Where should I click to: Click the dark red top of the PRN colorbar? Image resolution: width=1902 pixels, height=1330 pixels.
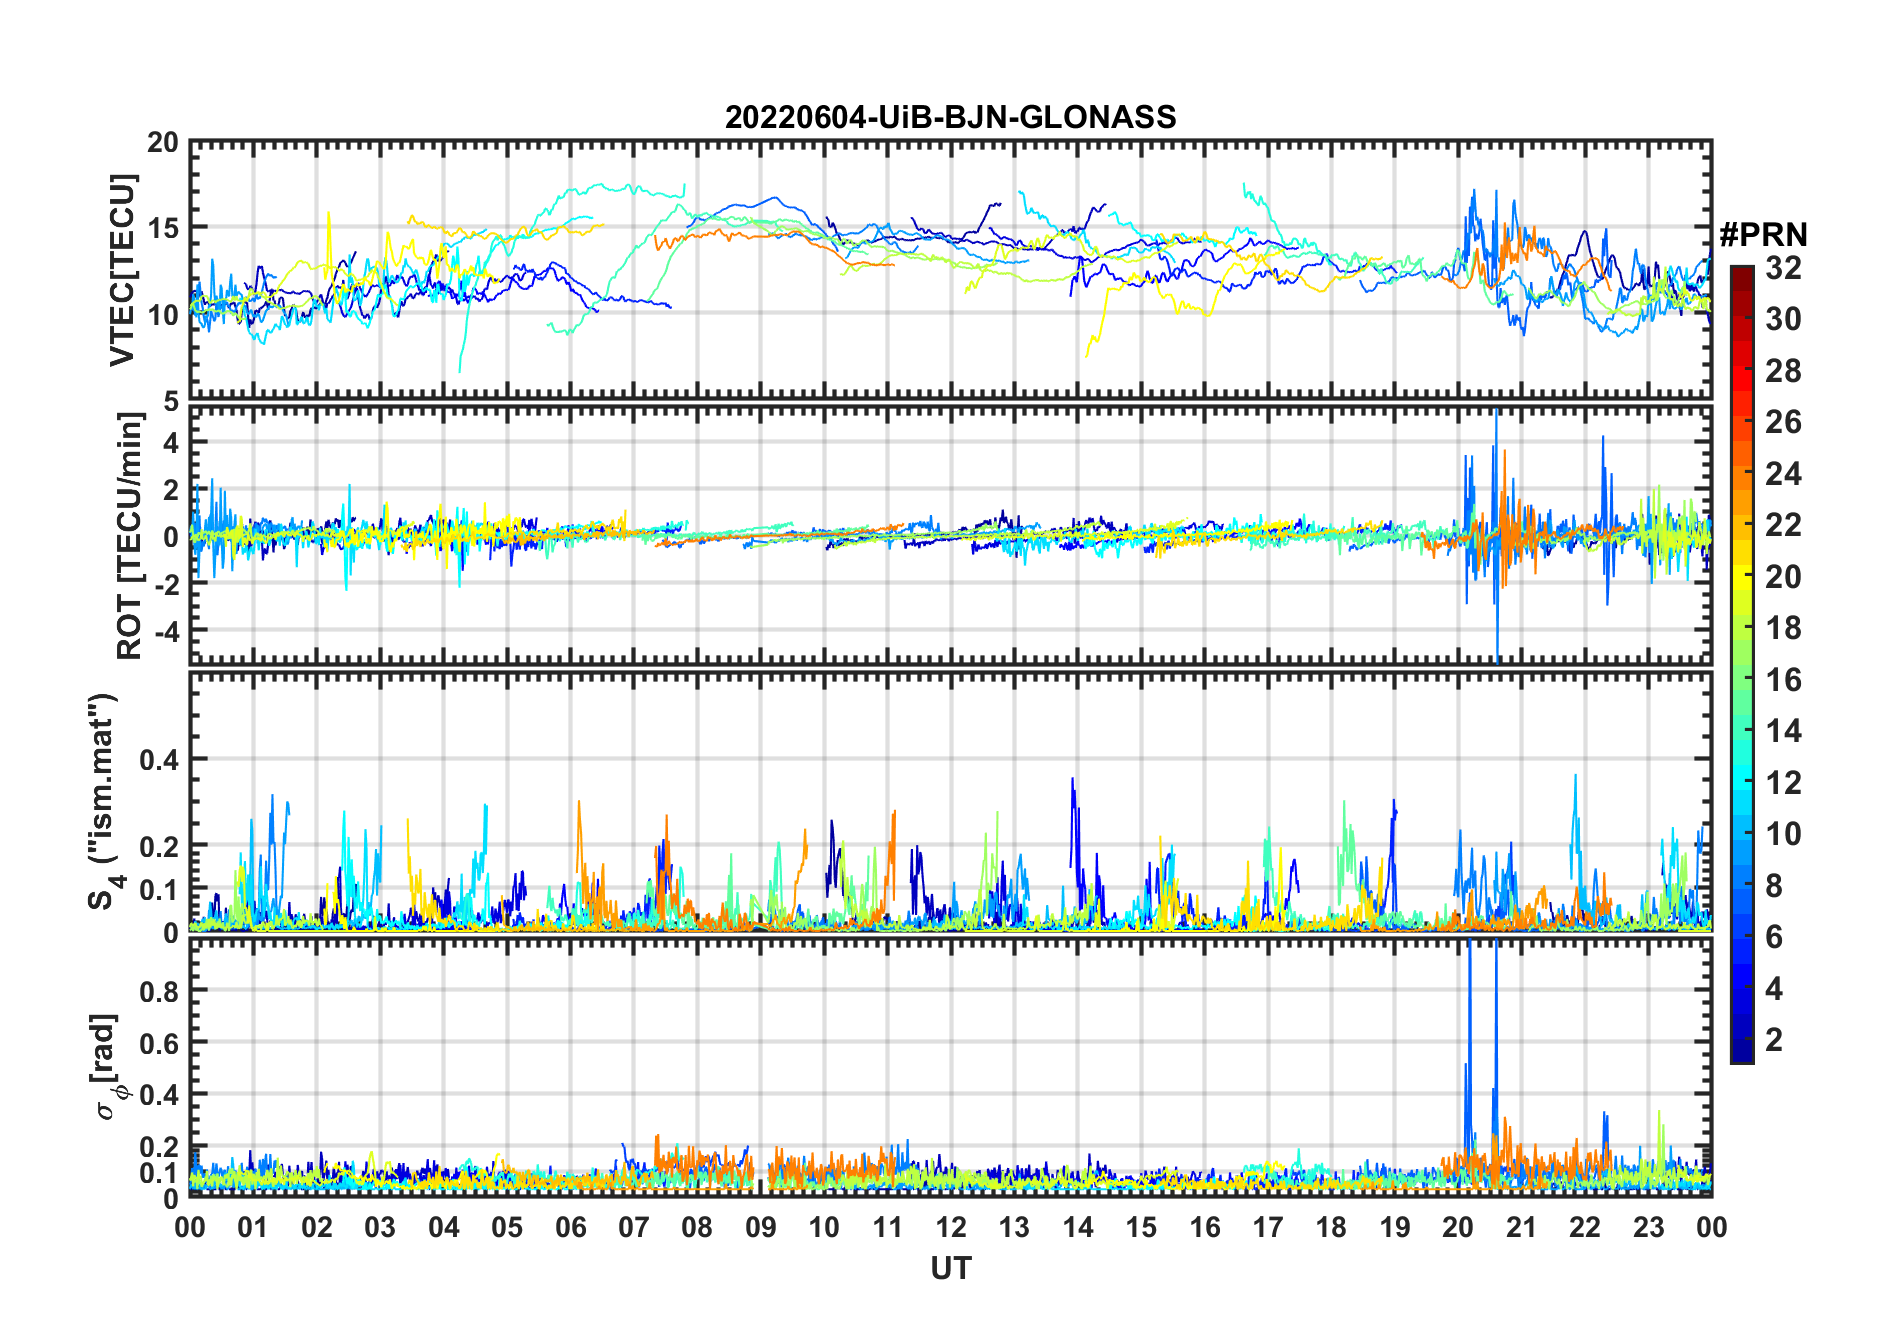[1741, 275]
